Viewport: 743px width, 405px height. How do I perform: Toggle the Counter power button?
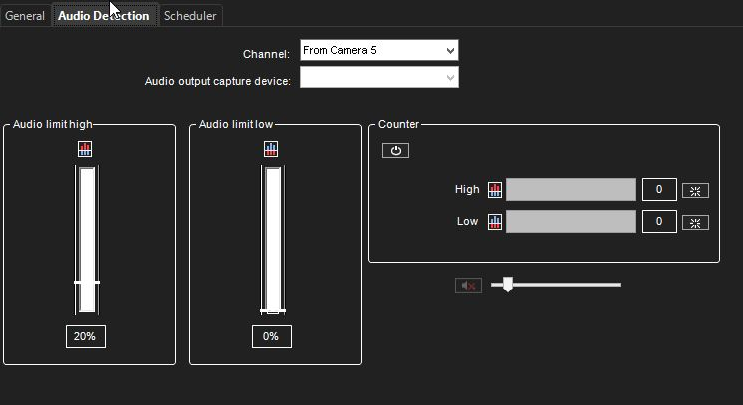tap(395, 150)
